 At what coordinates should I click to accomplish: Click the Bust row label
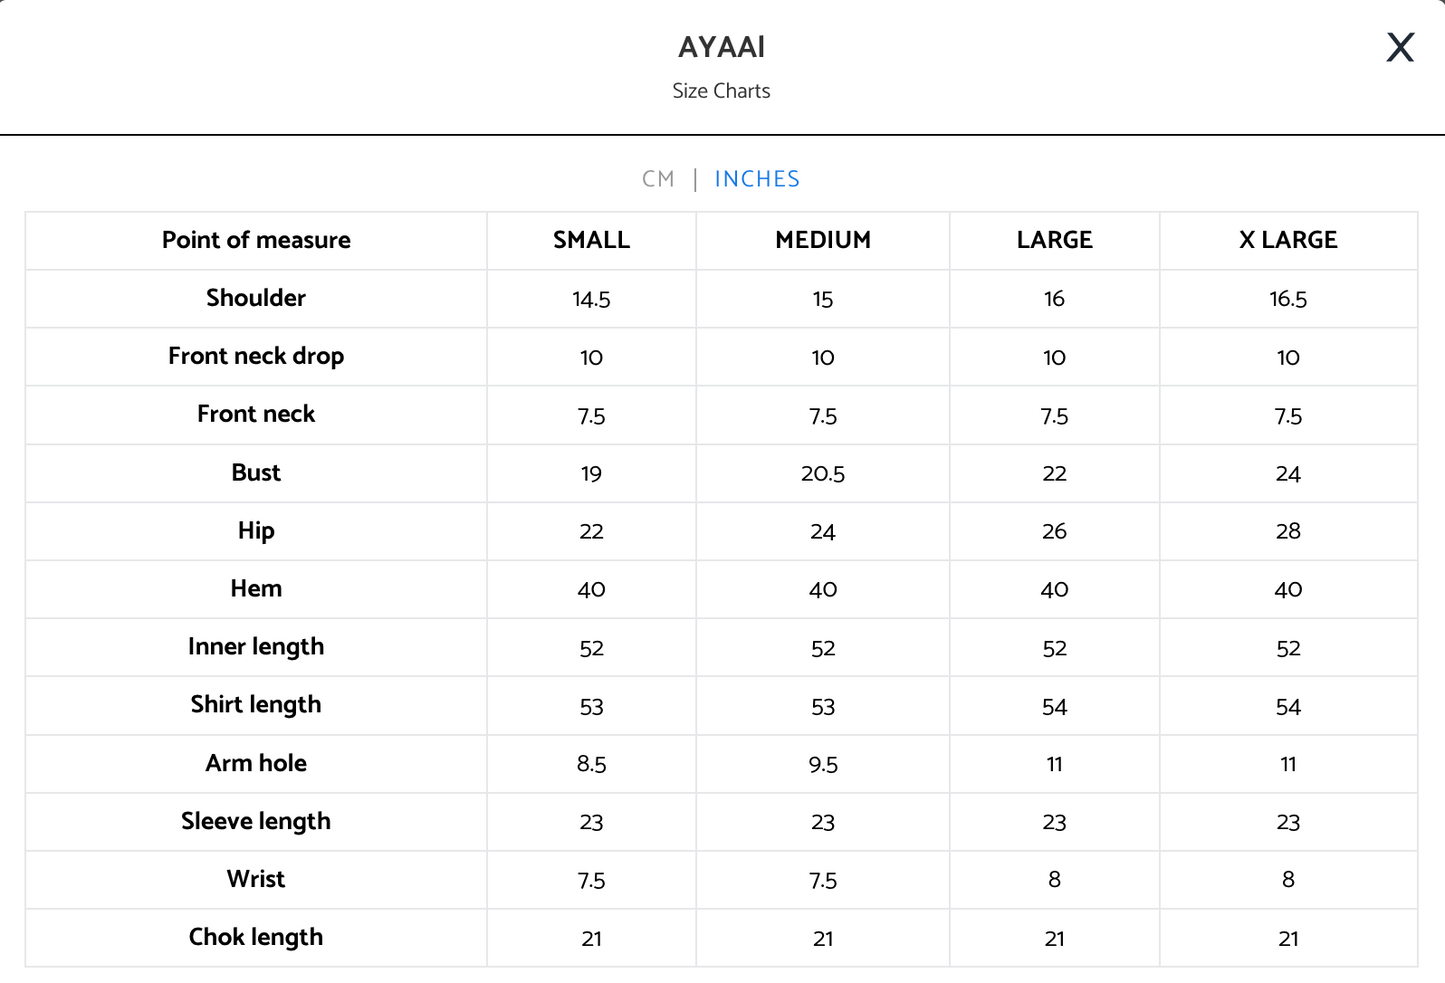[256, 472]
